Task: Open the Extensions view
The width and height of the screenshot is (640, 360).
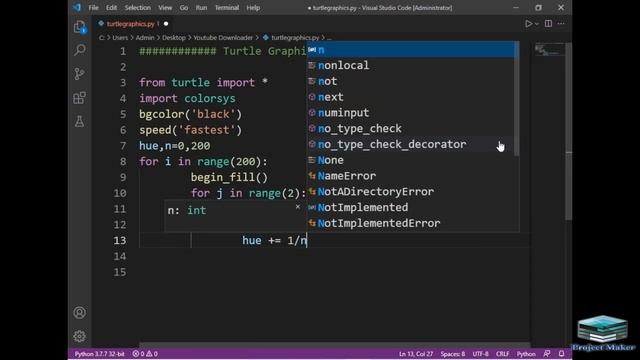Action: (80, 98)
